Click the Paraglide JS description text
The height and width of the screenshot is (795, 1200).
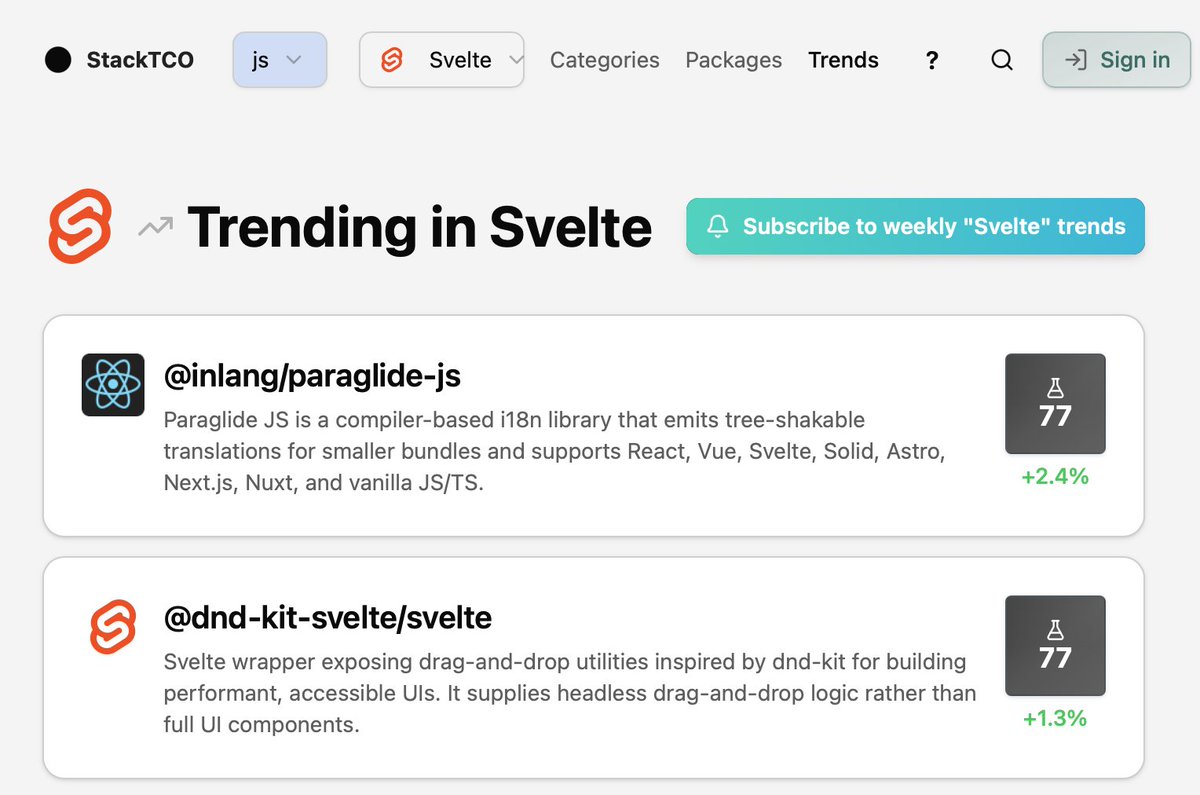coord(554,451)
